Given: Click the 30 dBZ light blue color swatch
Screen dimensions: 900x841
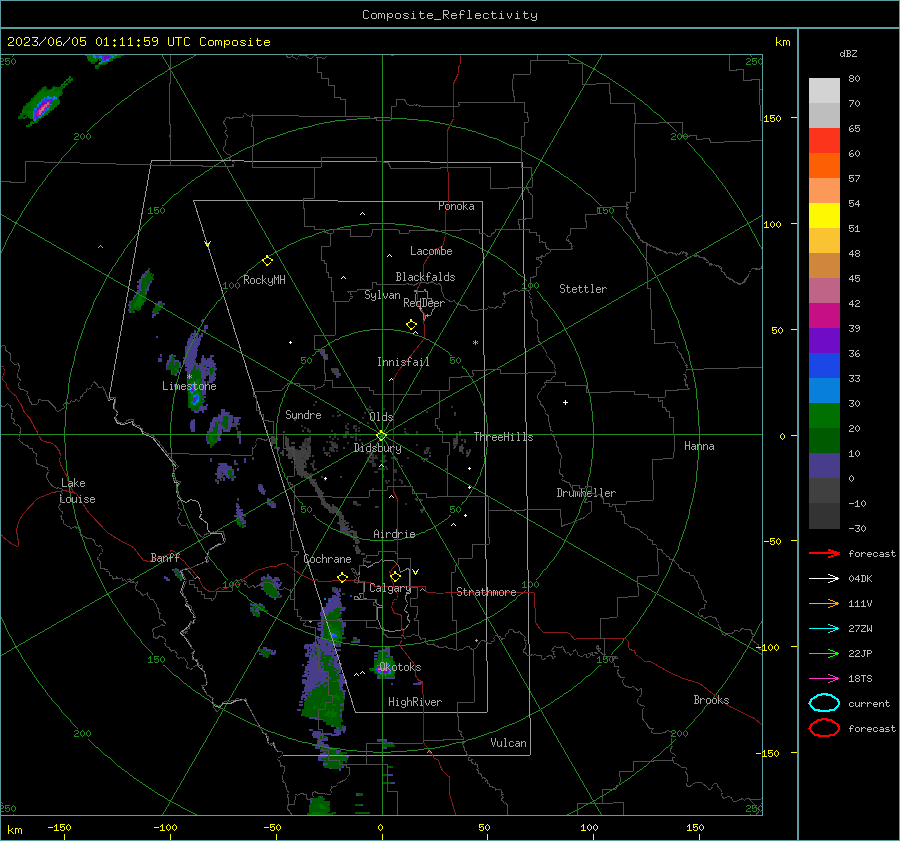Looking at the screenshot, I should pyautogui.click(x=824, y=390).
